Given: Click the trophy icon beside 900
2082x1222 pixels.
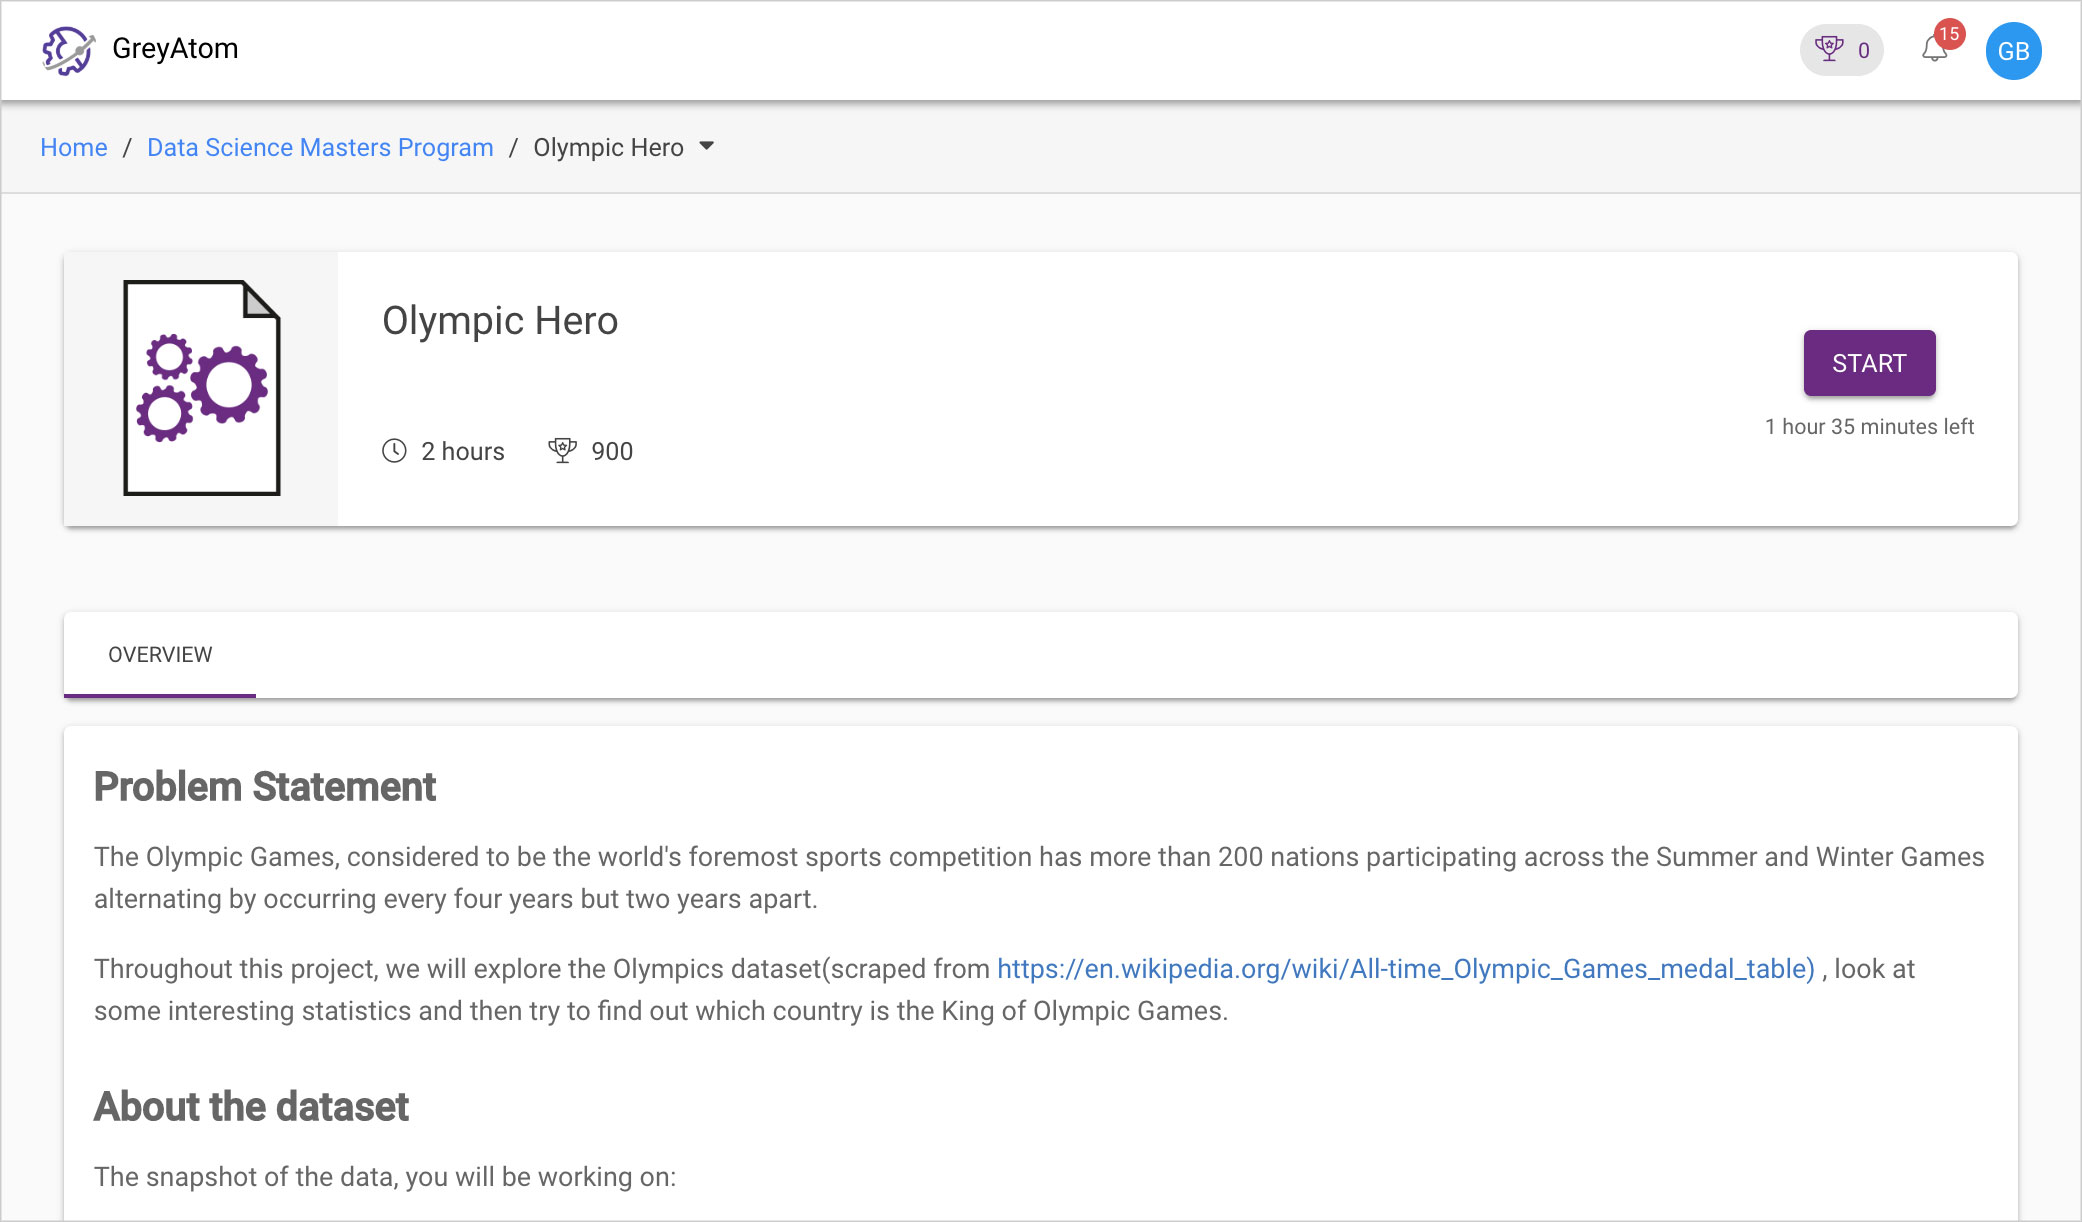Looking at the screenshot, I should pyautogui.click(x=563, y=450).
